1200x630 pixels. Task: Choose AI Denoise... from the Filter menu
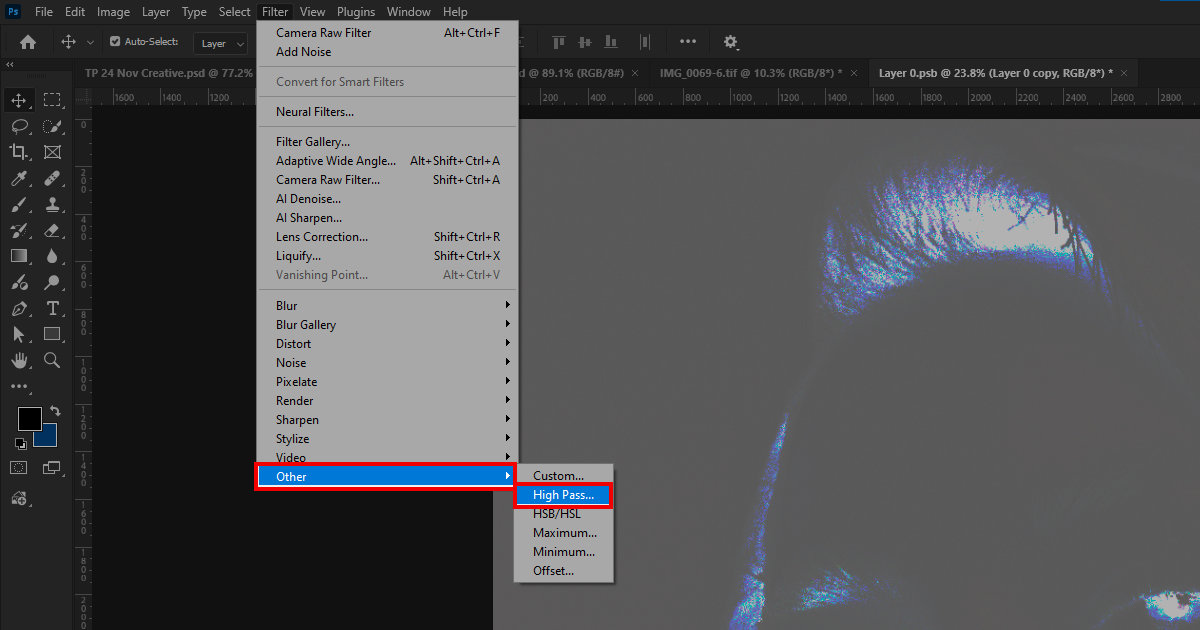pyautogui.click(x=387, y=199)
